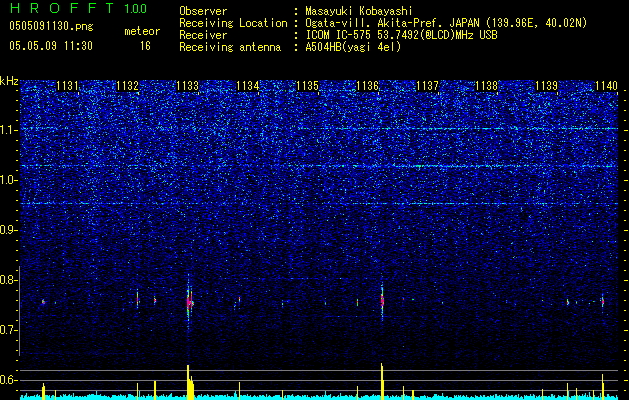This screenshot has height=400, width=629.
Task: Select the Ogata-vill. Akita-Pref. JAPAN location text
Action: click(x=446, y=23)
